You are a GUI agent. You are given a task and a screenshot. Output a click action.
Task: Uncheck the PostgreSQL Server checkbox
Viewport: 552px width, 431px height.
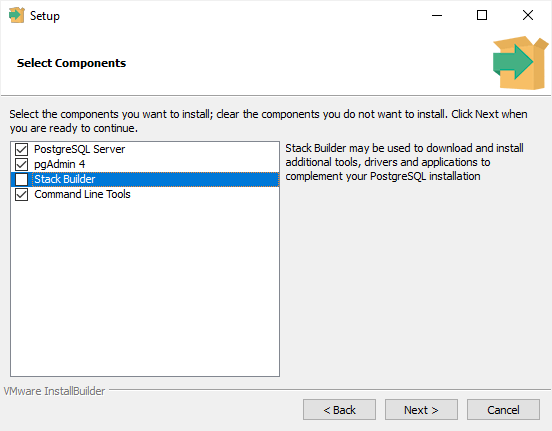(21, 149)
